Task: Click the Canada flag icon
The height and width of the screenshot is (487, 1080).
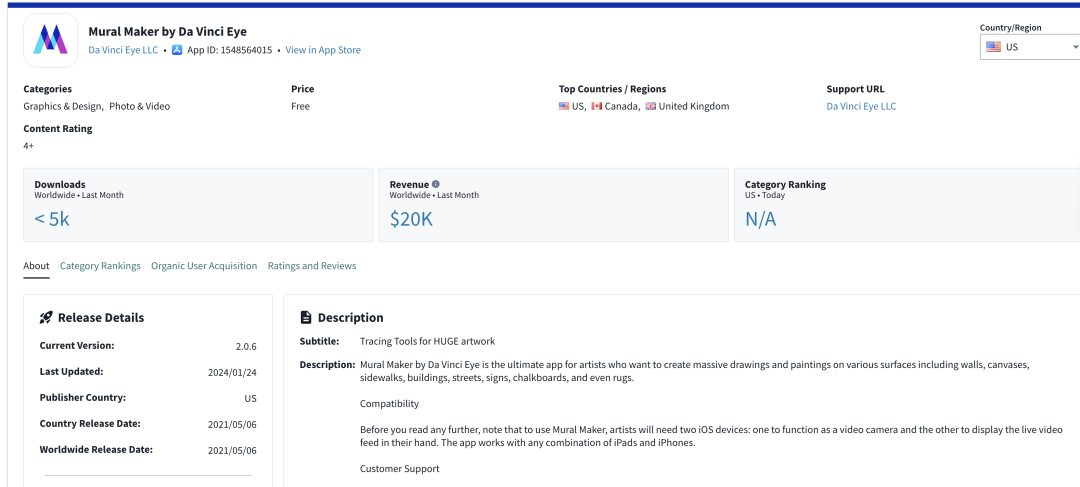Action: (596, 106)
